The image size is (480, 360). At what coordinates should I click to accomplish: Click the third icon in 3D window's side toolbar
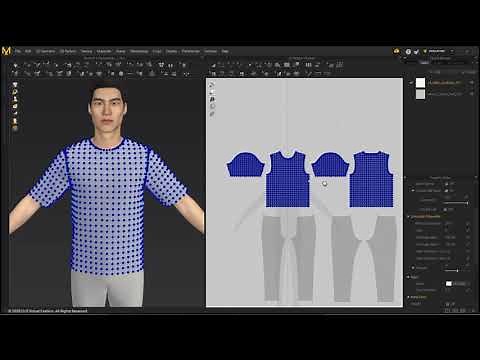click(15, 99)
